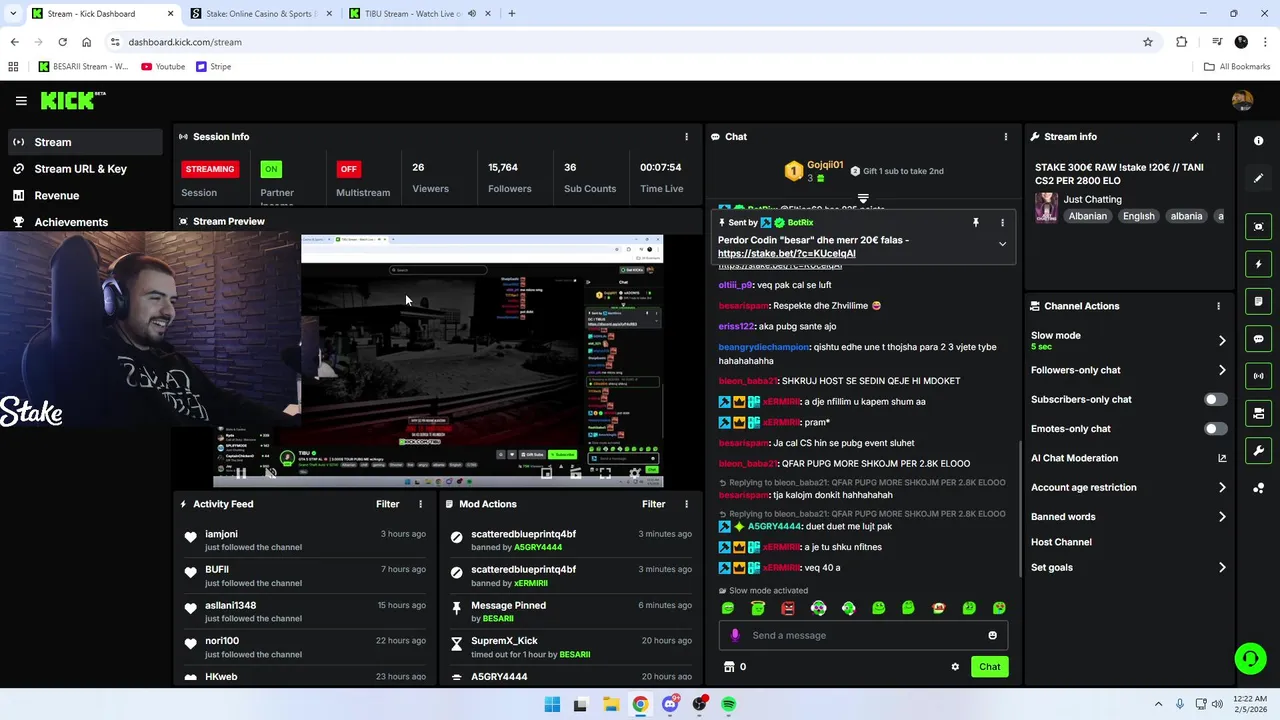Viewport: 1280px width, 720px height.
Task: Click the Send a message field
Action: pos(863,635)
